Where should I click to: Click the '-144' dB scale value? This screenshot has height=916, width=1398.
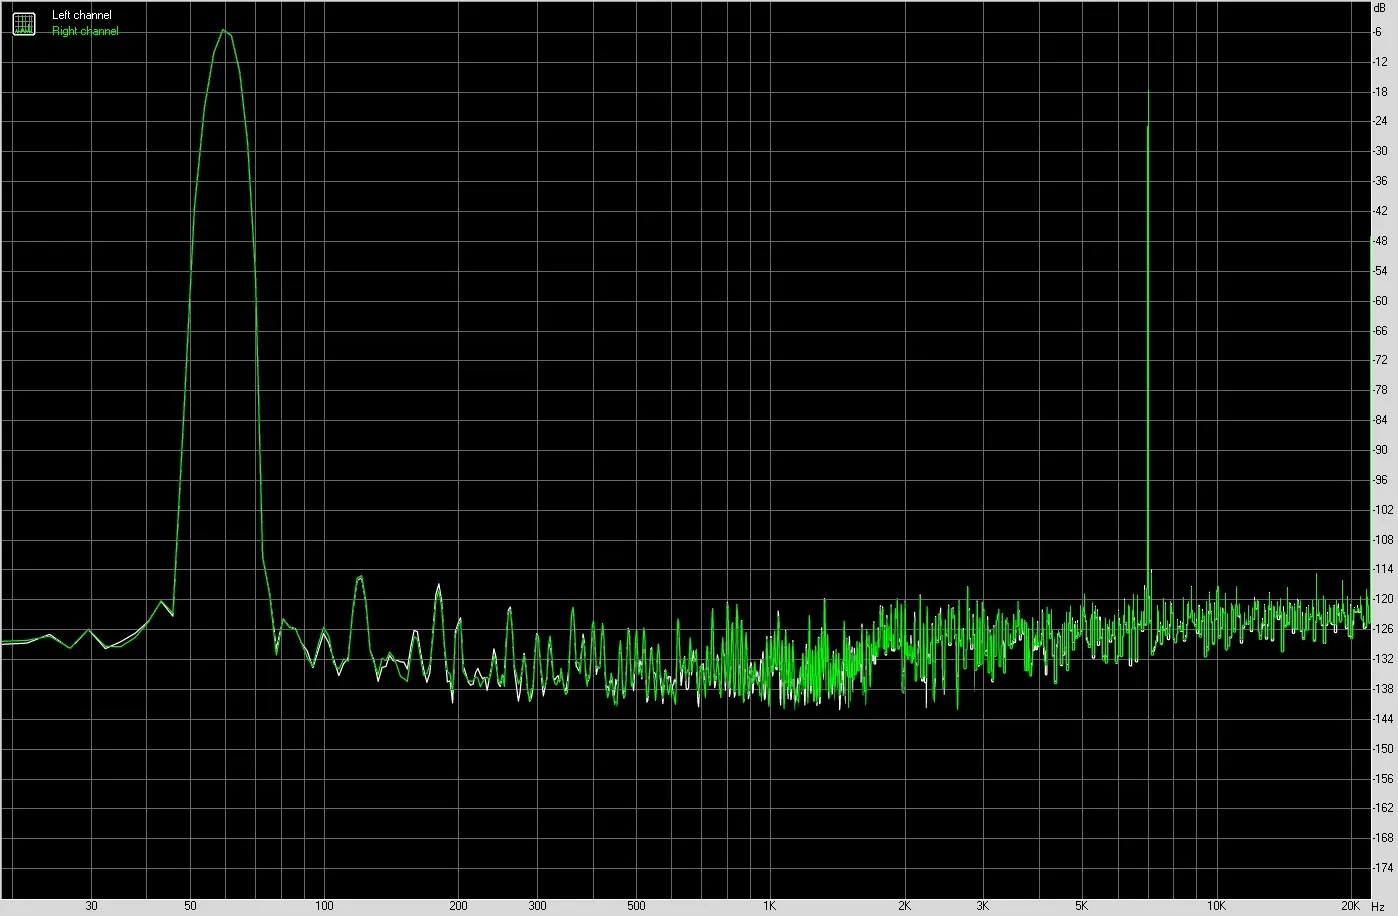click(1383, 719)
